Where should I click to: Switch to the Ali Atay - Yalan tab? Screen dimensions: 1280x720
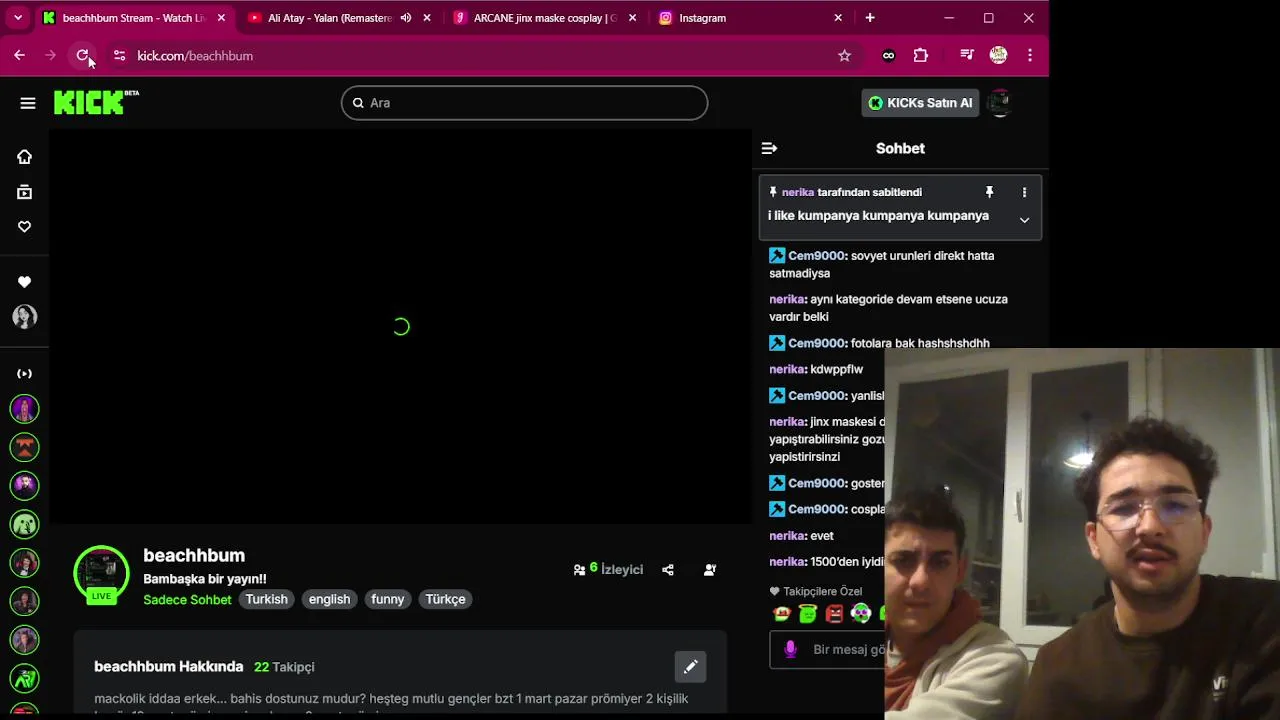tap(329, 18)
